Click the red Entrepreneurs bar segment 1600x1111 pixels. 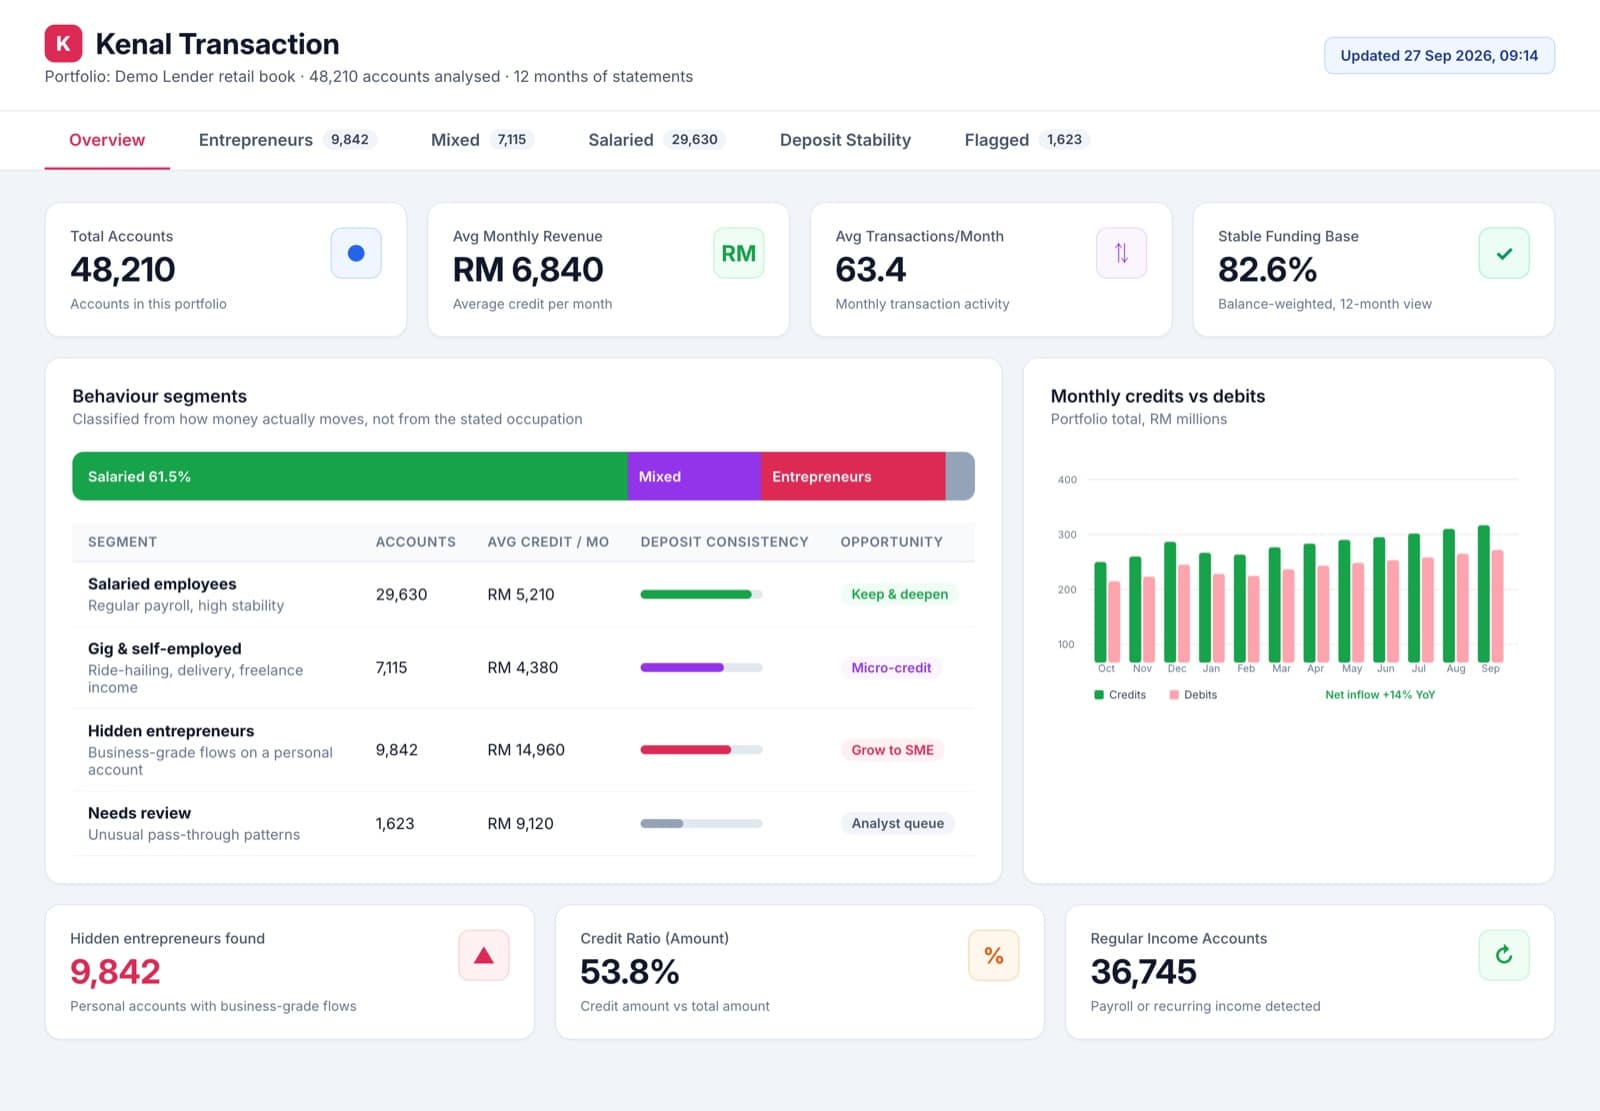coord(853,476)
